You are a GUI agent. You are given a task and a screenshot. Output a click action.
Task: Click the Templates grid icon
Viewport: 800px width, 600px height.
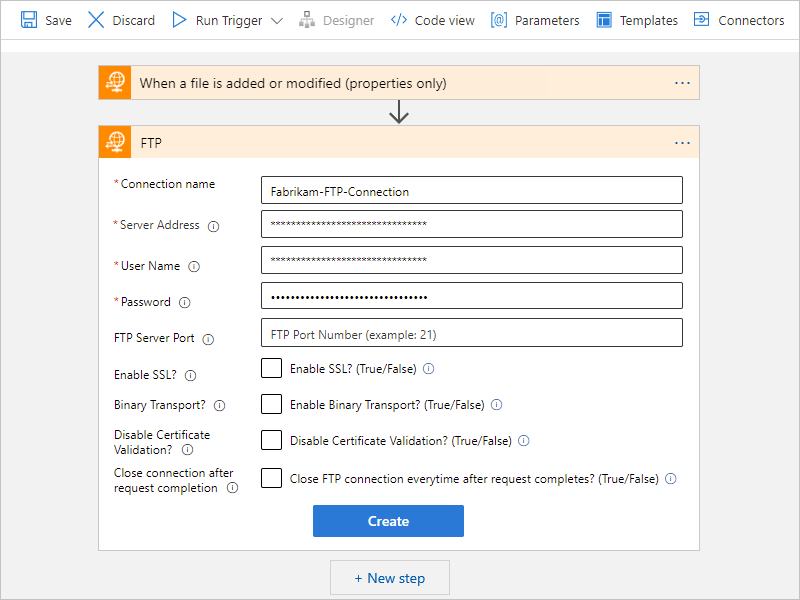[x=604, y=20]
